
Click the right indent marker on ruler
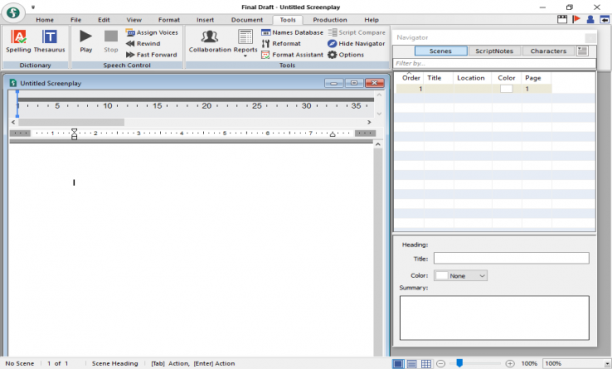333,134
